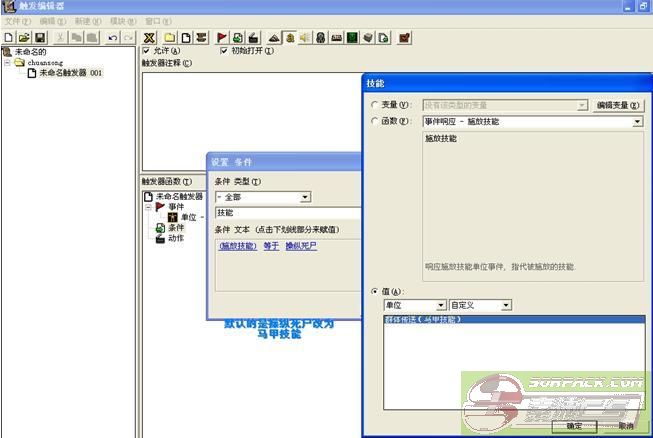653x438 pixels.
Task: Open the 文件 menu
Action: click(x=17, y=21)
